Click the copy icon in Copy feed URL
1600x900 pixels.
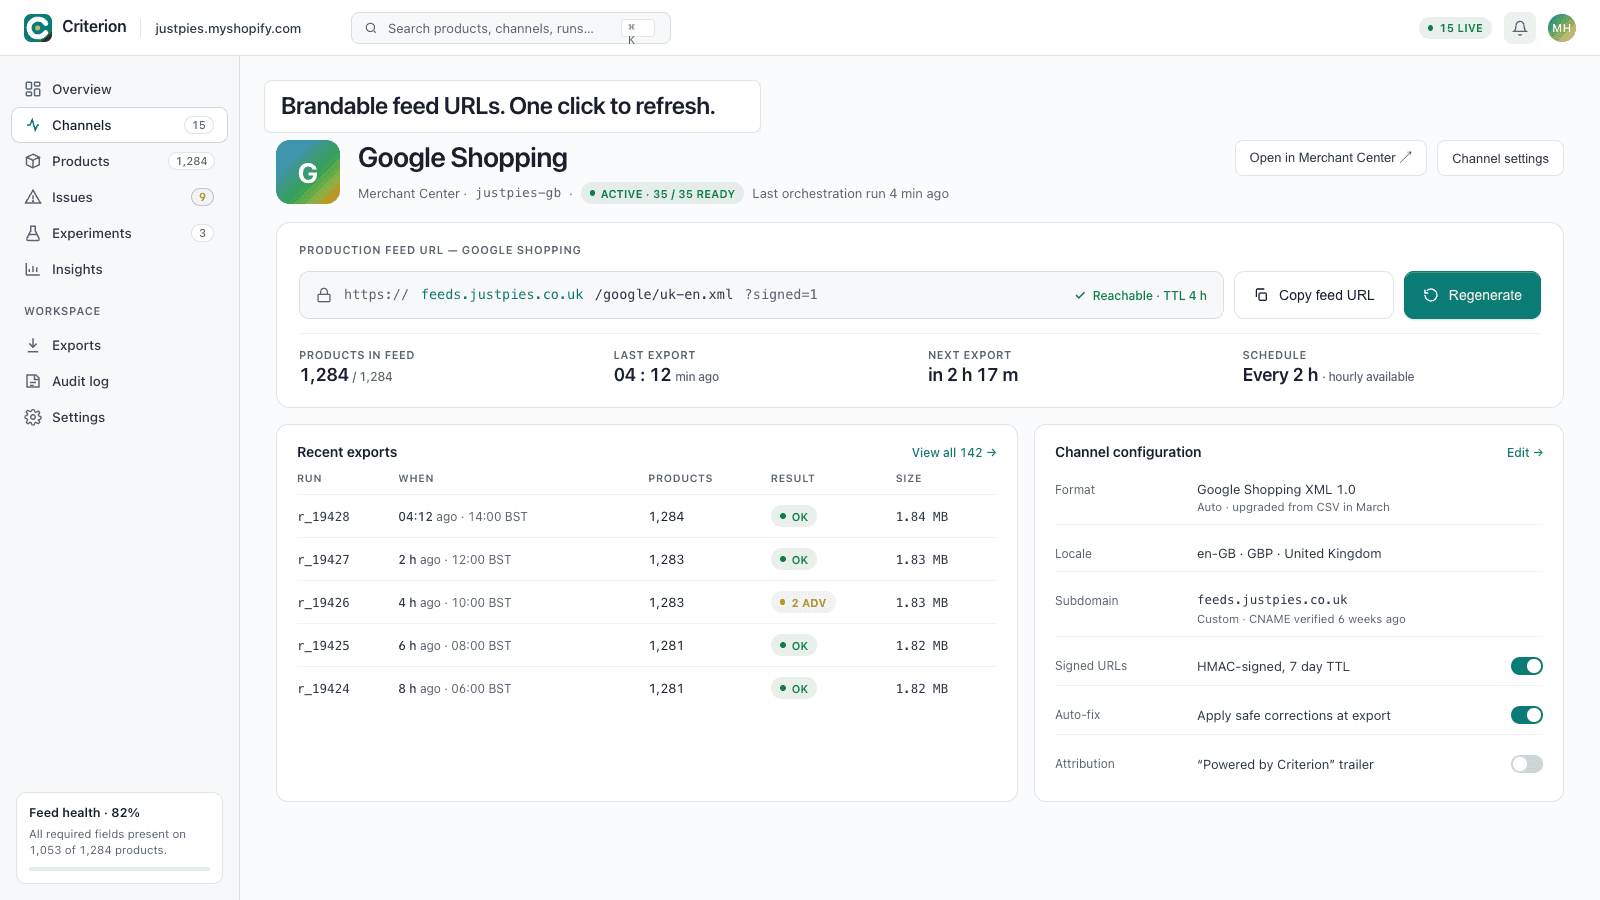point(1261,295)
